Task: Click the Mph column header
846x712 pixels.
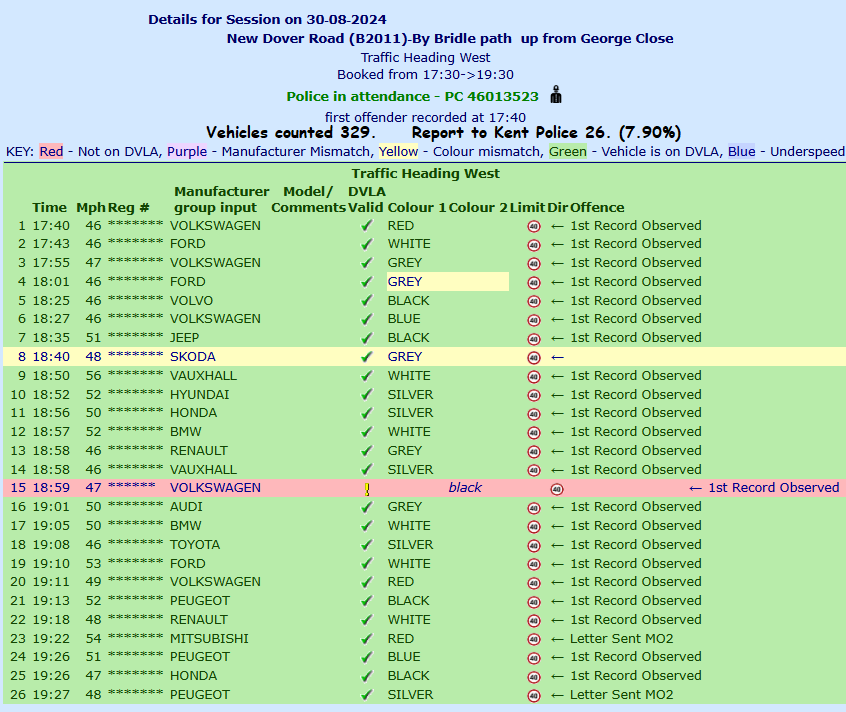Action: tap(91, 208)
